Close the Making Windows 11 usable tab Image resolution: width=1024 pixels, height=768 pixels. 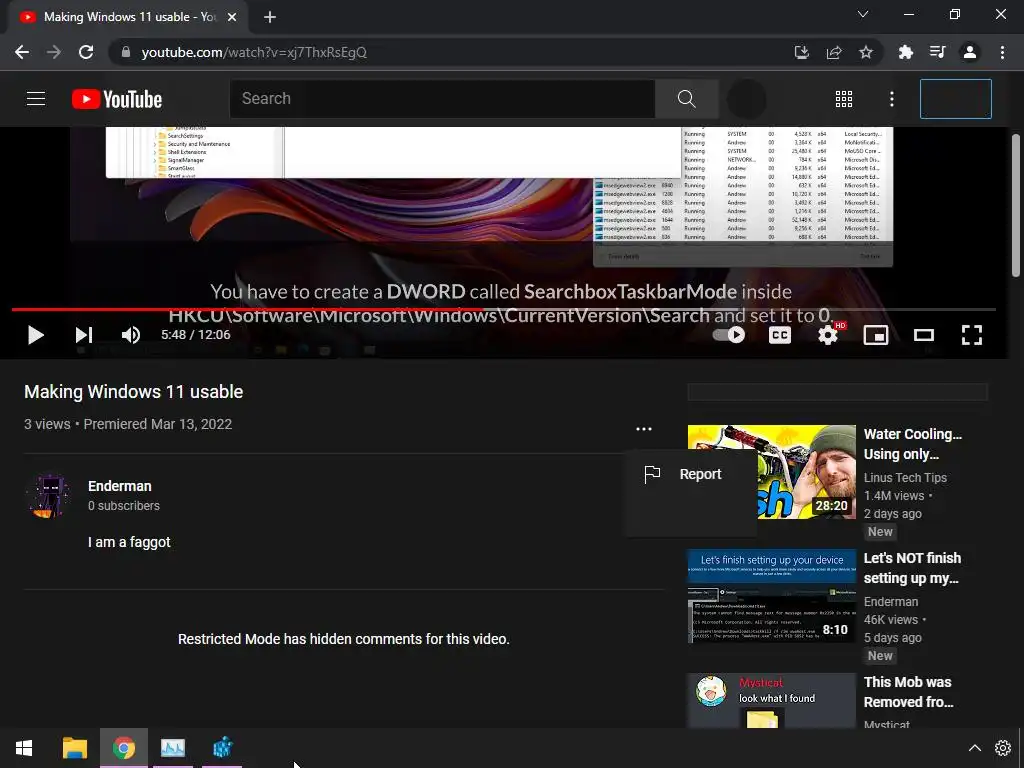[x=232, y=17]
